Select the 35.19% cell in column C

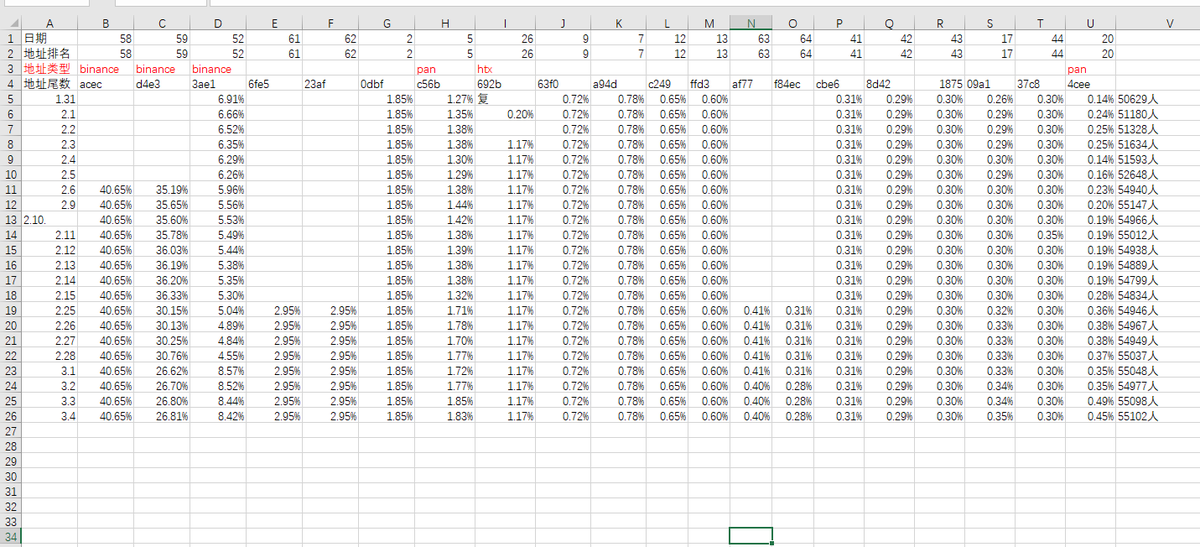tap(161, 189)
